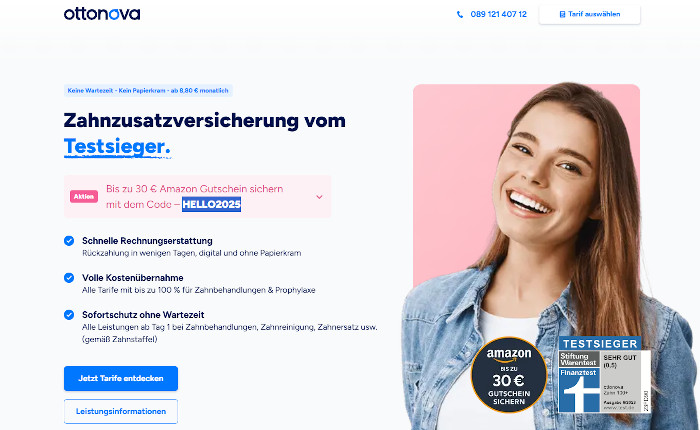The image size is (700, 430).
Task: Click checkmark beside Schnelle Rechnungserstattung
Action: click(x=69, y=241)
